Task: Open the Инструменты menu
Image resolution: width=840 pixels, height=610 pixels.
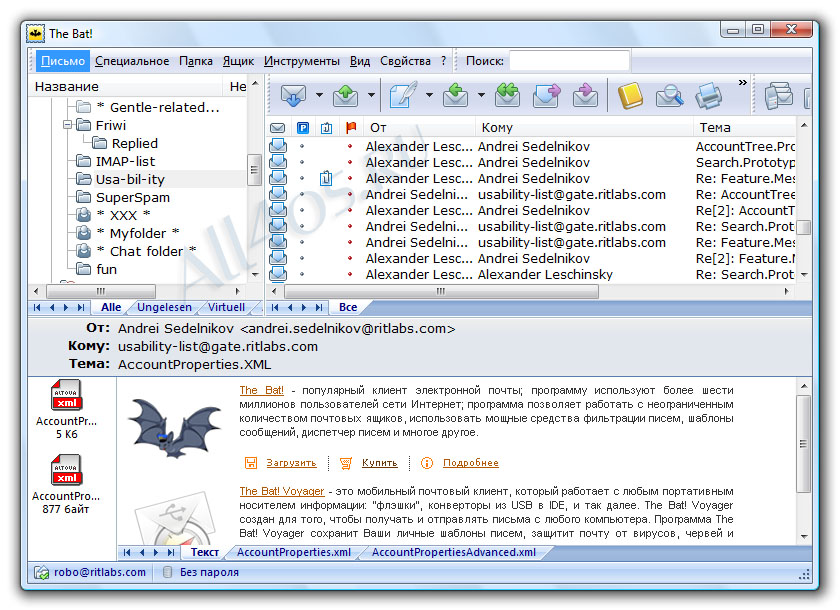Action: (x=302, y=61)
